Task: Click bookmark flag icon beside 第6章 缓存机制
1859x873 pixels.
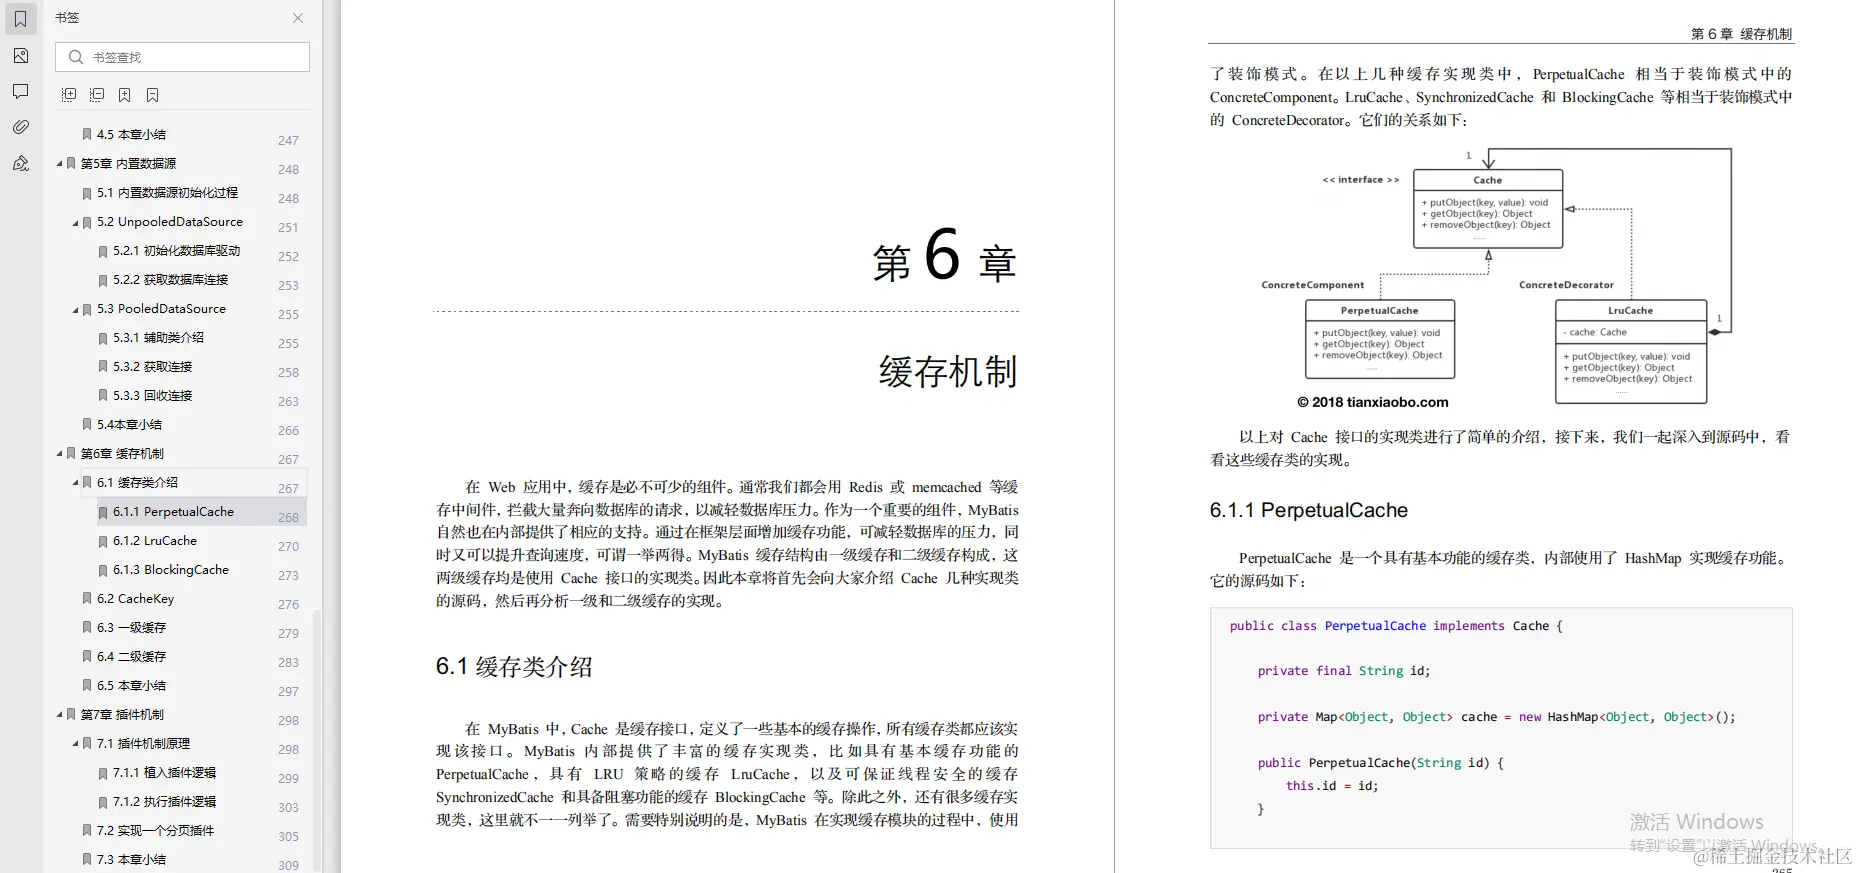Action: 71,454
